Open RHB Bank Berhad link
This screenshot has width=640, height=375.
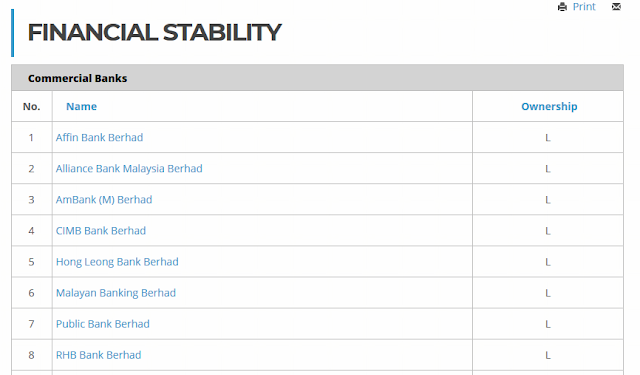98,355
